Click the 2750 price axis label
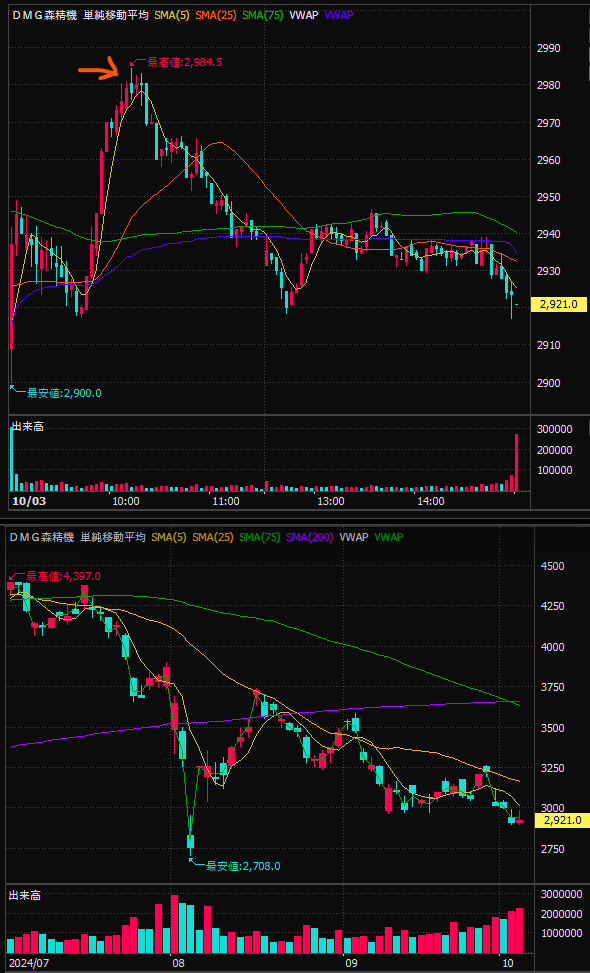The height and width of the screenshot is (973, 590). pos(553,849)
